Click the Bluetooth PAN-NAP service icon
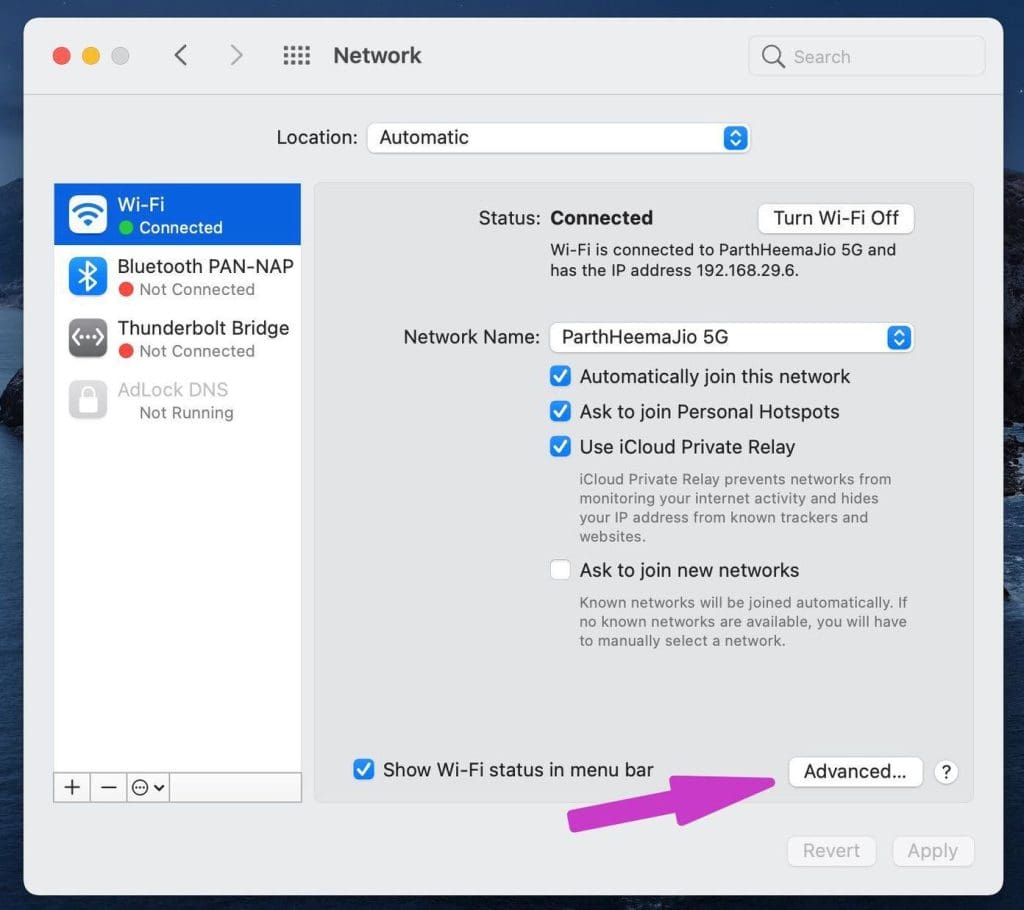This screenshot has width=1024, height=910. pos(88,276)
